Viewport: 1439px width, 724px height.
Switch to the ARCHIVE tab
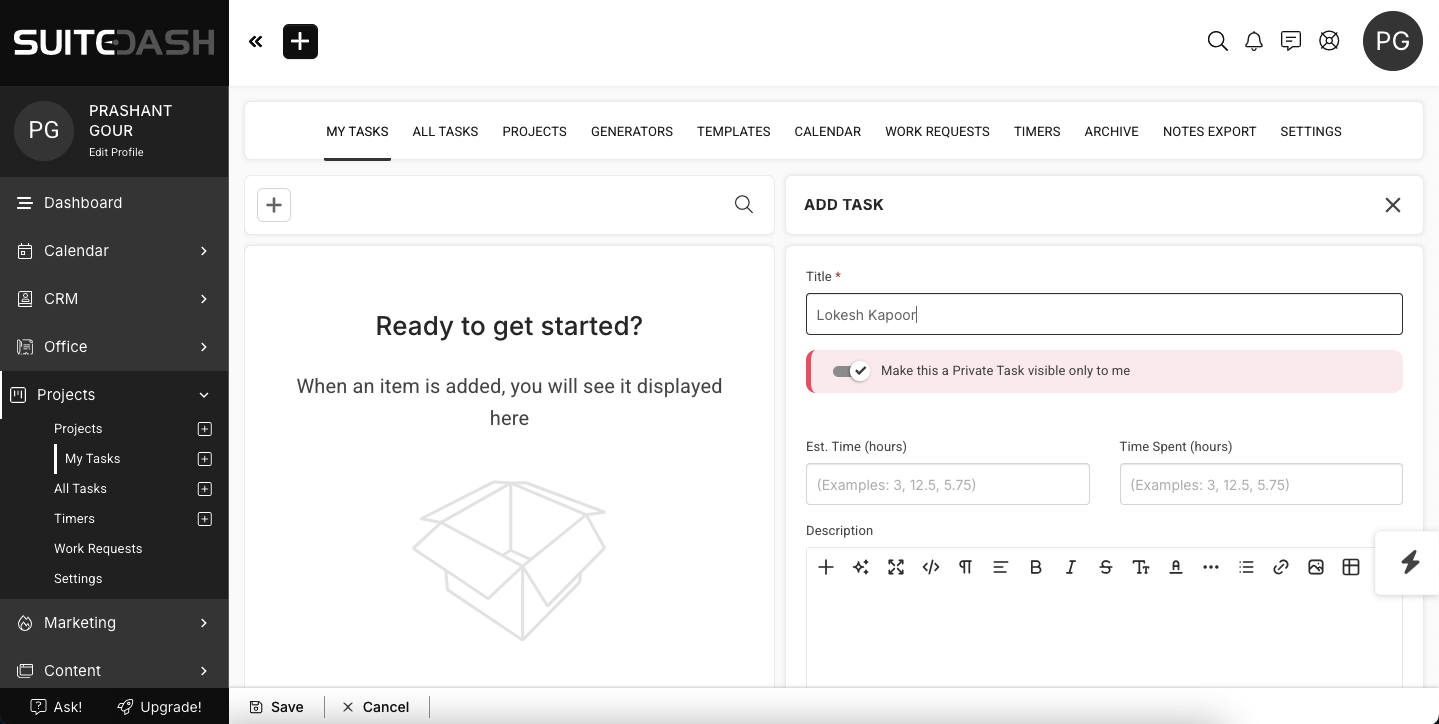pyautogui.click(x=1112, y=131)
